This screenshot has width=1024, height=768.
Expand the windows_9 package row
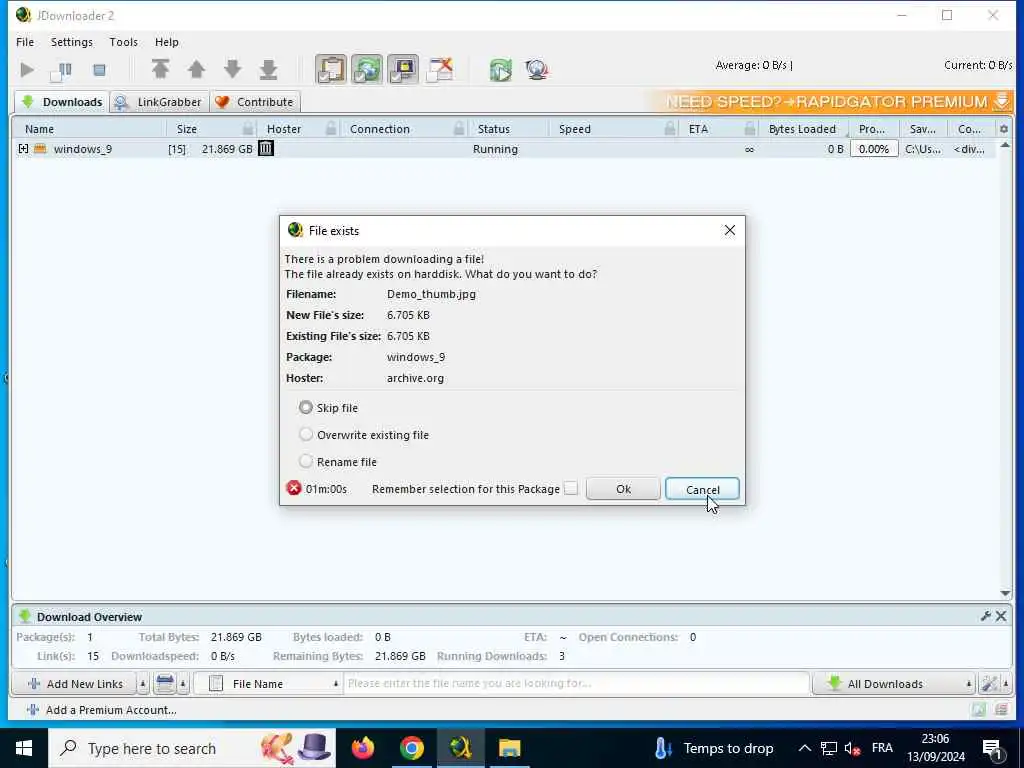24,149
